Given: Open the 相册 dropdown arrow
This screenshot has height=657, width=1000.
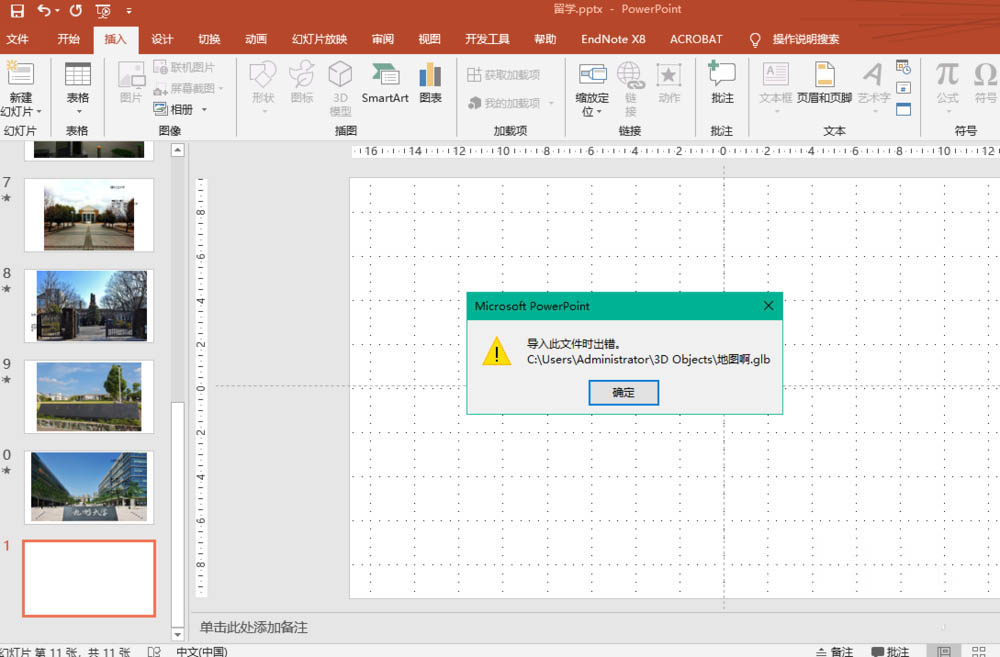Looking at the screenshot, I should point(204,110).
